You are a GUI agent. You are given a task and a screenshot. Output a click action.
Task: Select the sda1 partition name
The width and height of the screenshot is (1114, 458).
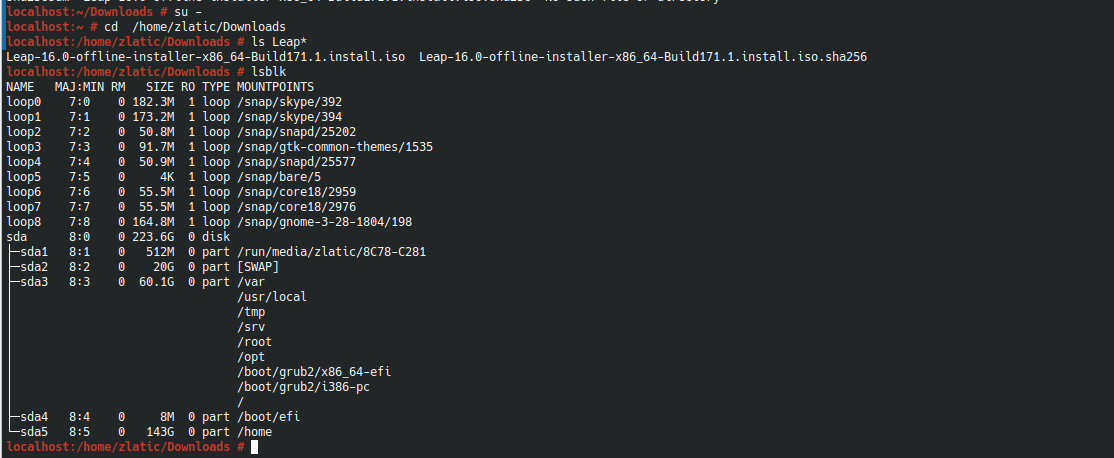(x=33, y=252)
